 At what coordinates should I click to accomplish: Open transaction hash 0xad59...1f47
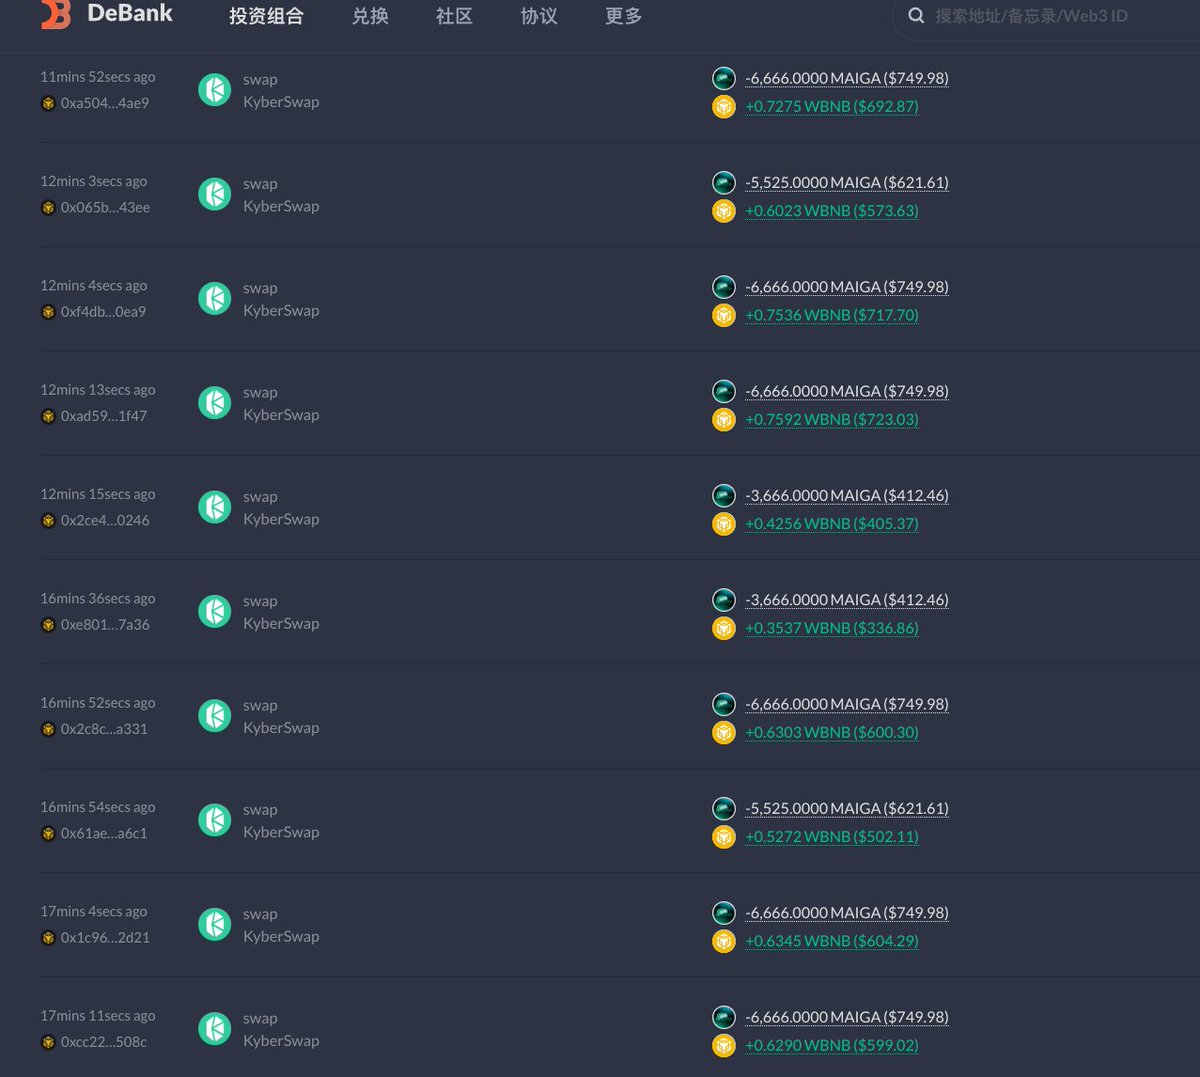104,416
